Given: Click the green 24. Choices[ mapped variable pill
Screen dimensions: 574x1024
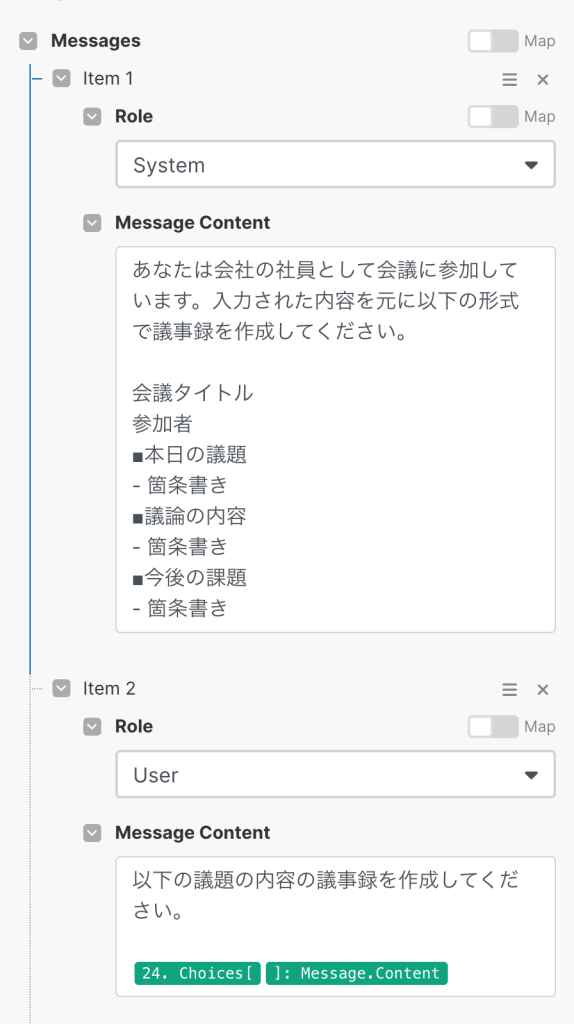Looking at the screenshot, I should point(198,973).
